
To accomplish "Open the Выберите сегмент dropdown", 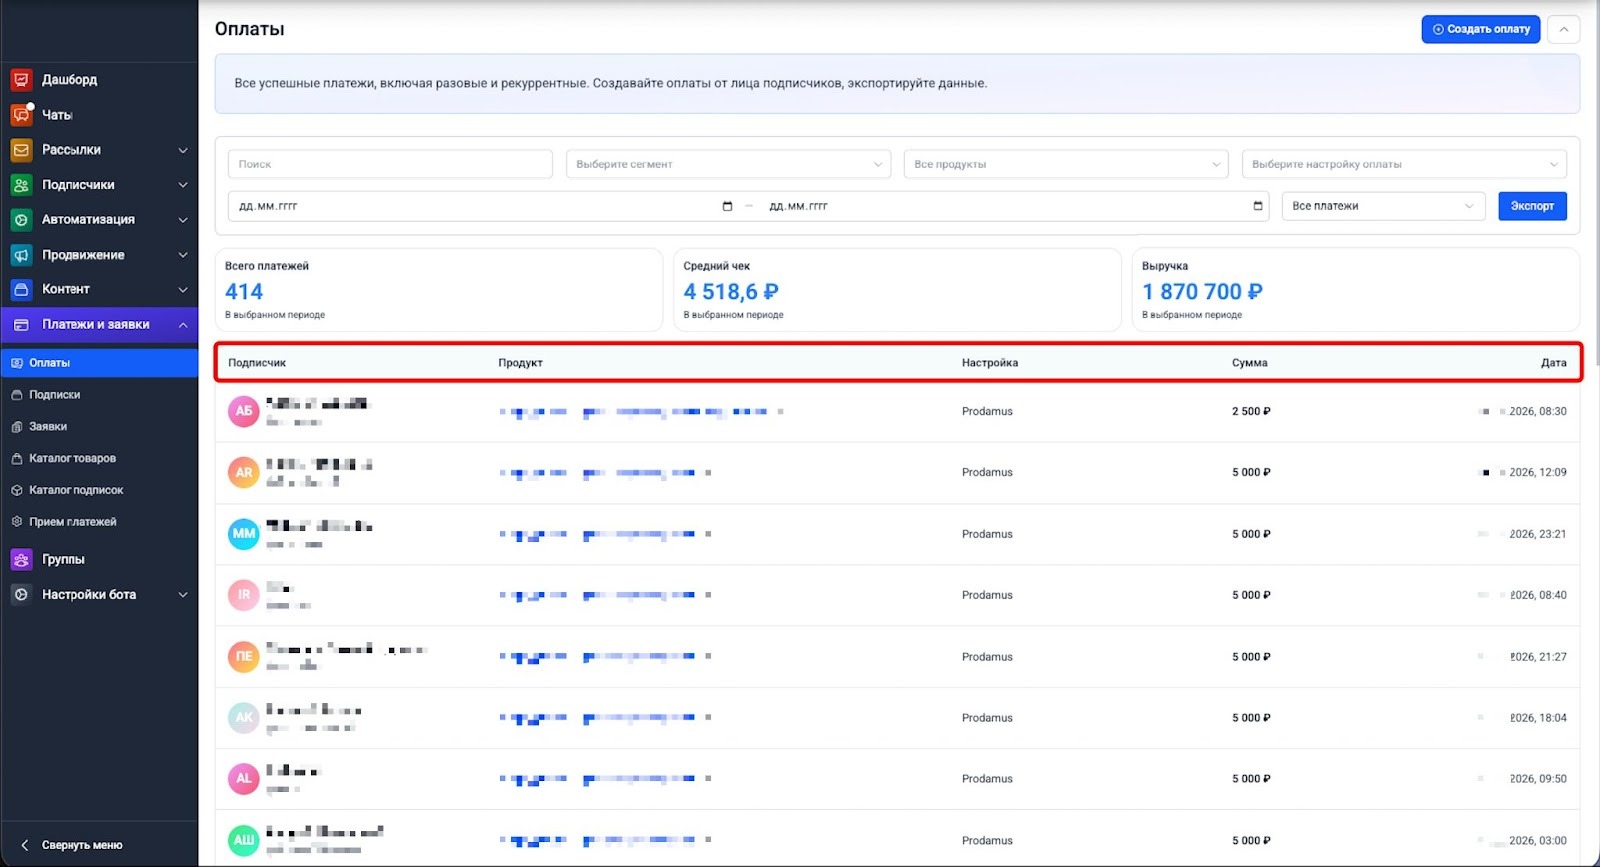I will [727, 164].
